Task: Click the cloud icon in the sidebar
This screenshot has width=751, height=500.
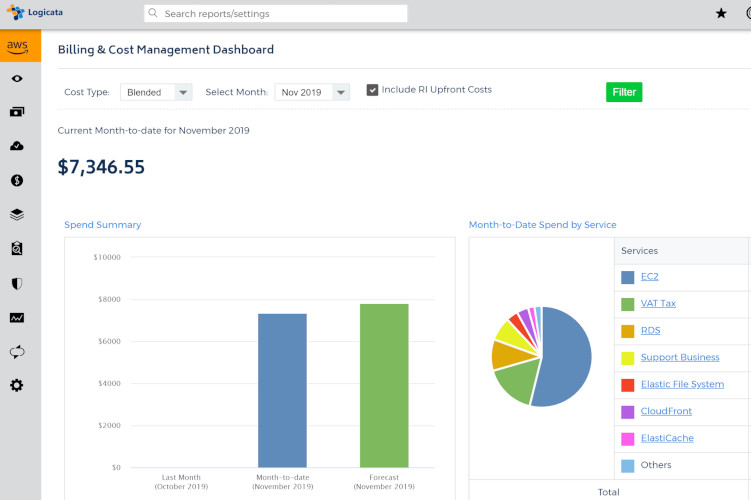Action: click(17, 147)
